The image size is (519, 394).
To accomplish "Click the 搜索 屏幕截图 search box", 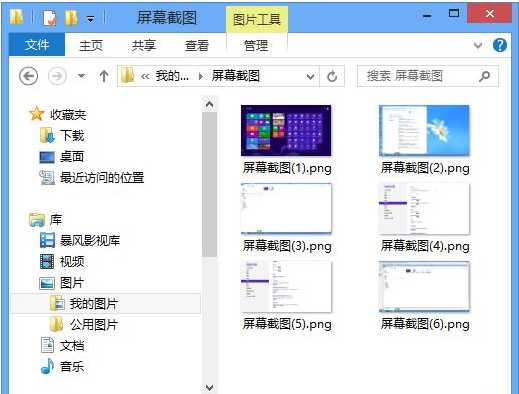I will (x=428, y=76).
